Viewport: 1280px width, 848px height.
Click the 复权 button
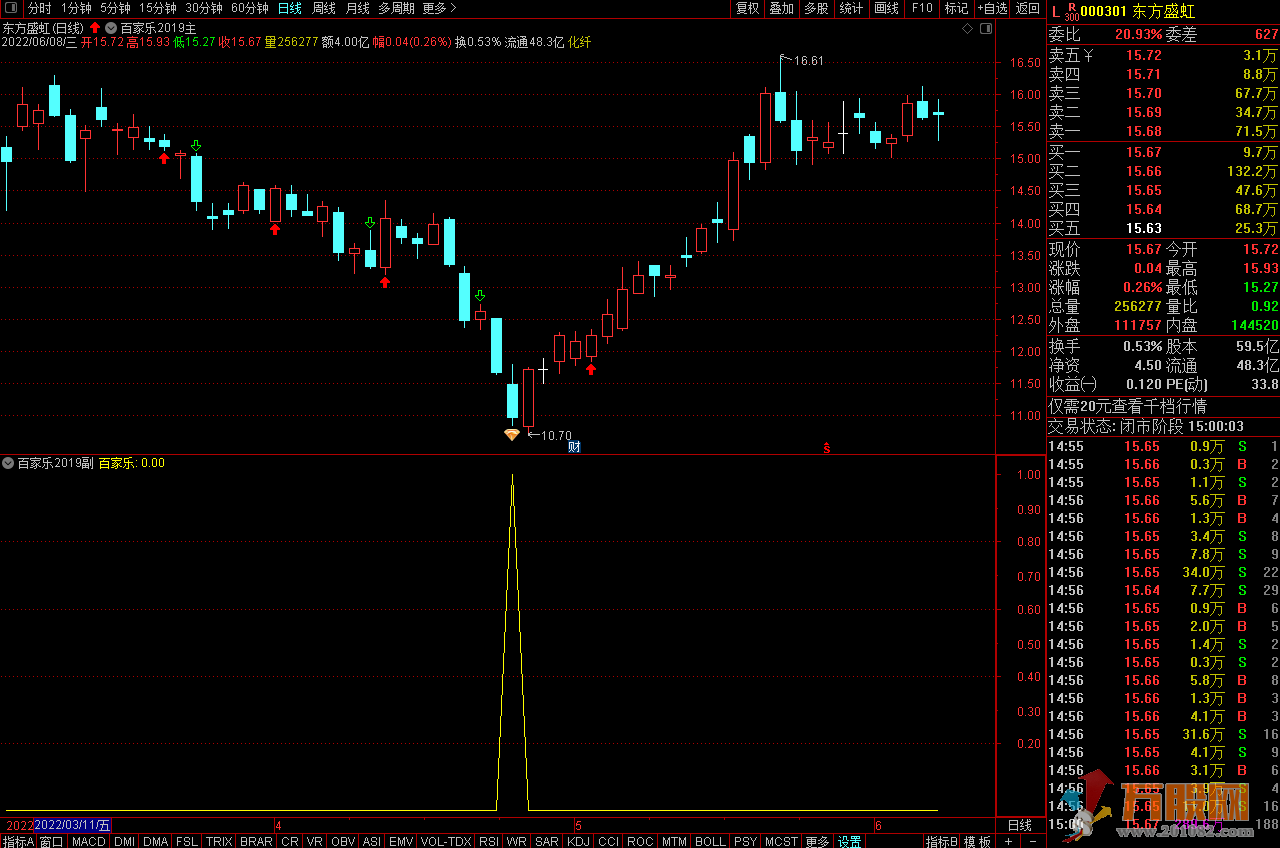(747, 8)
